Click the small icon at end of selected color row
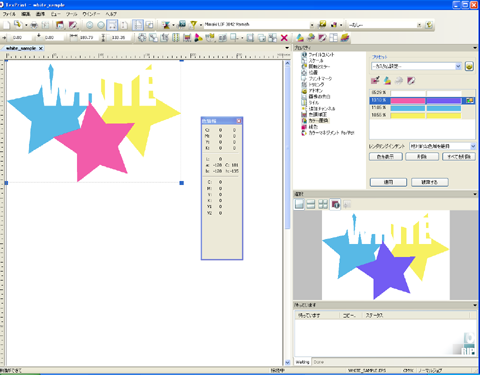Viewport: 480px width, 375px height. point(470,100)
